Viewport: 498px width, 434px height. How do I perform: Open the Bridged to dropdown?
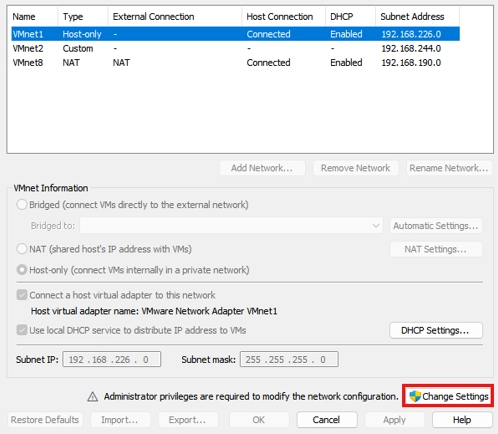231,226
